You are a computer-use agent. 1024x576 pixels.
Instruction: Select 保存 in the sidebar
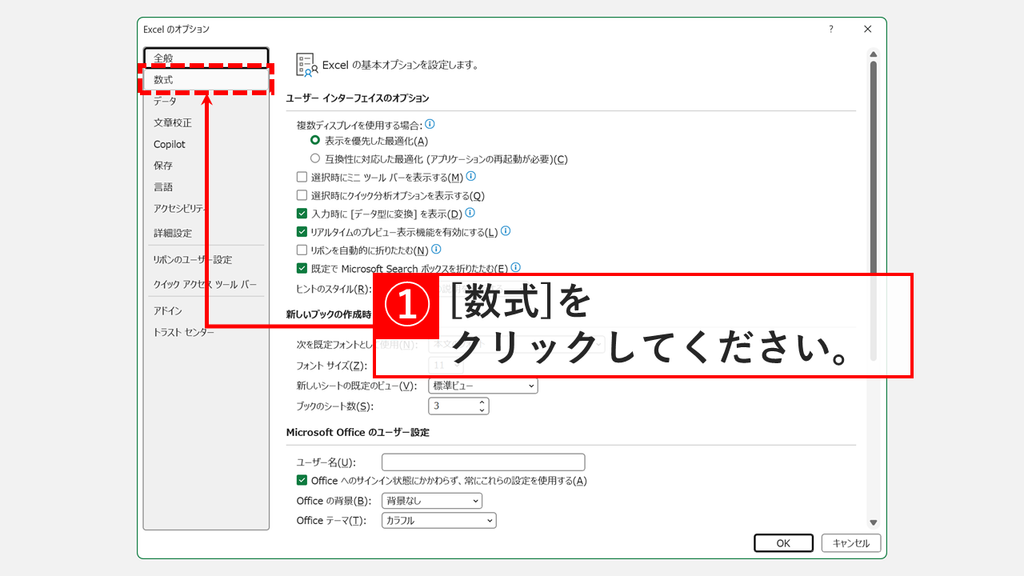(x=206, y=166)
